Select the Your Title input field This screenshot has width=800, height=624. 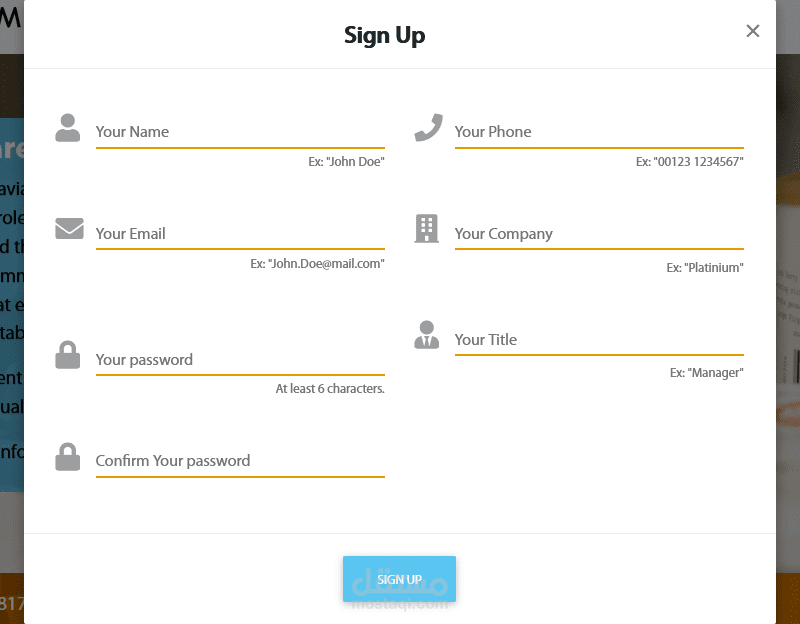tap(599, 340)
